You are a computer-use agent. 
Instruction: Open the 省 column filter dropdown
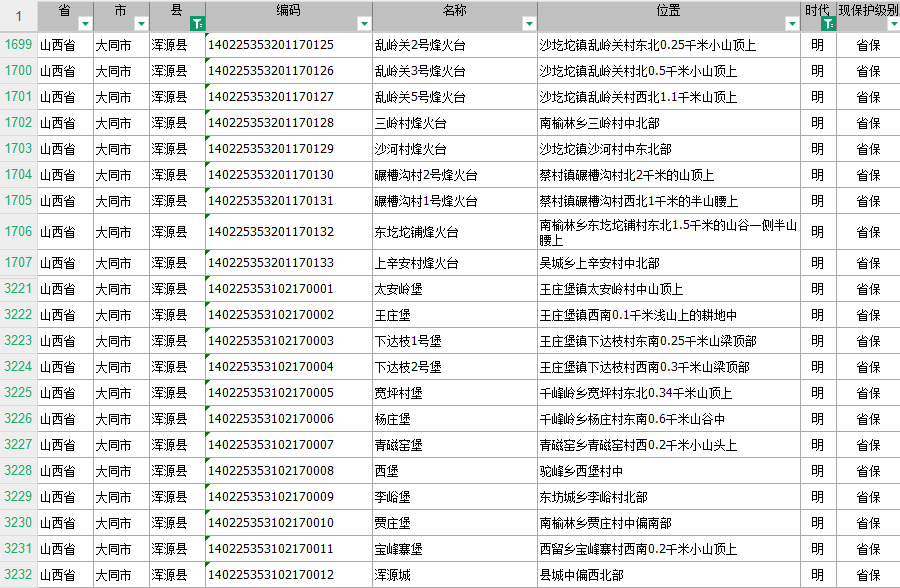click(x=86, y=24)
